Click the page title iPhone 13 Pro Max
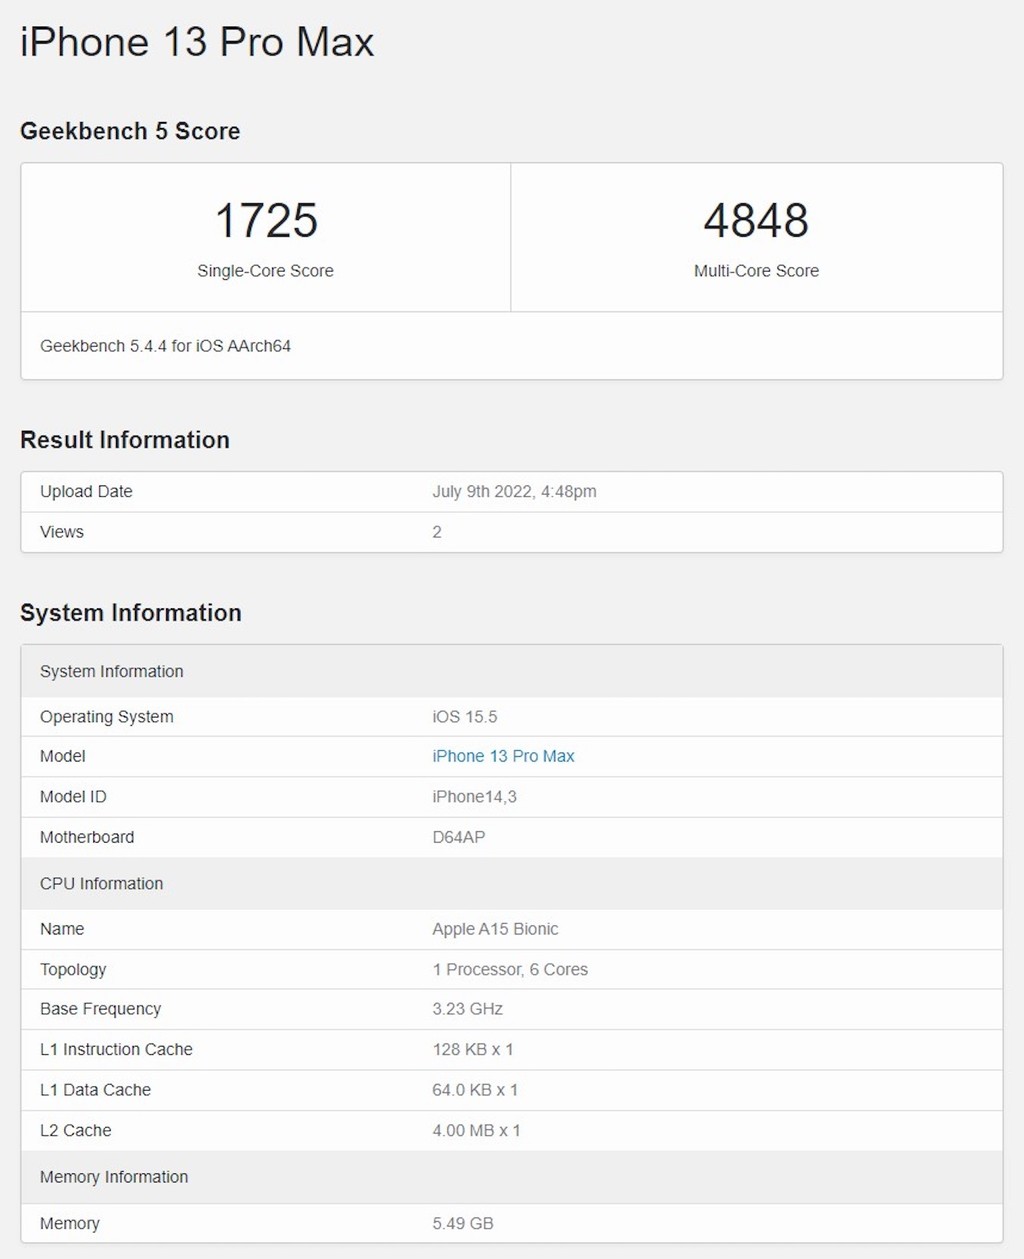Screen dimensions: 1024x1259 pyautogui.click(x=196, y=42)
